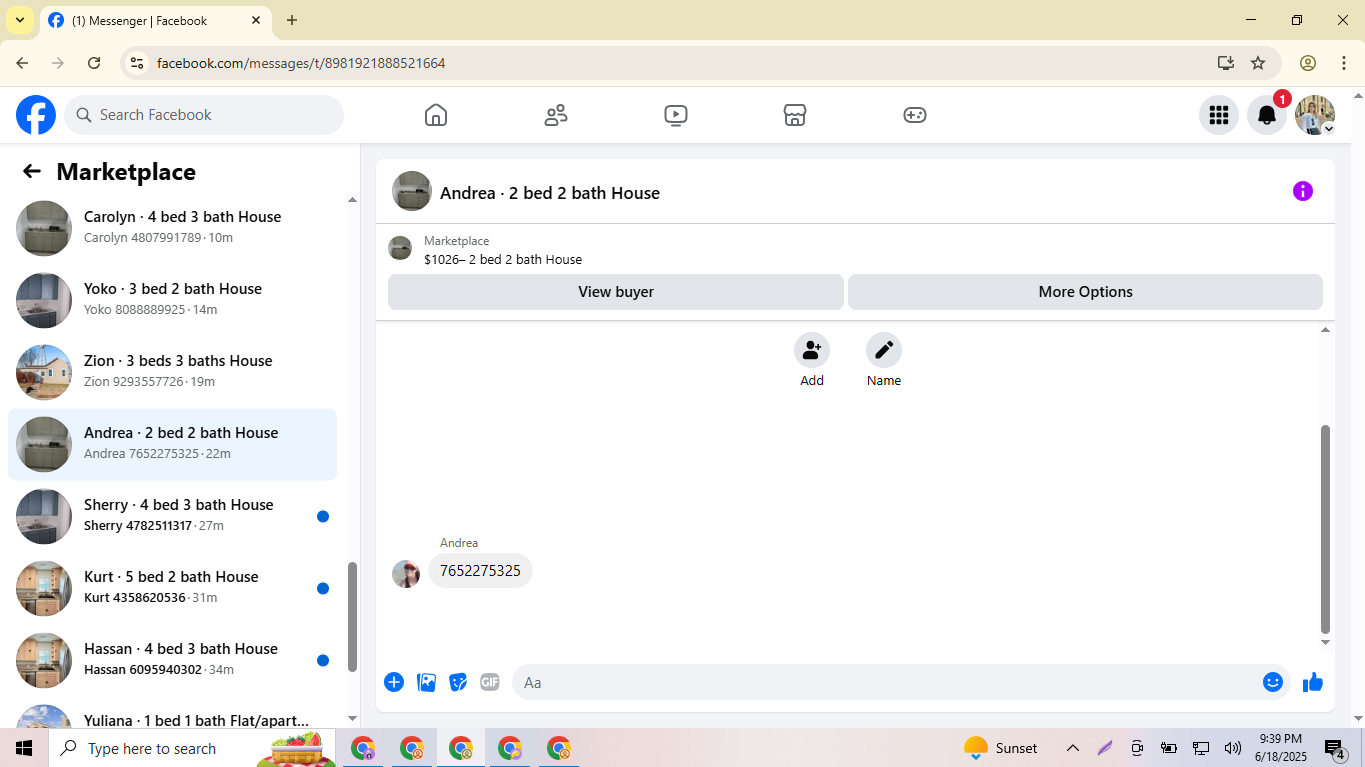The height and width of the screenshot is (767, 1365).
Task: Open the volume control in system tray
Action: [x=1233, y=748]
